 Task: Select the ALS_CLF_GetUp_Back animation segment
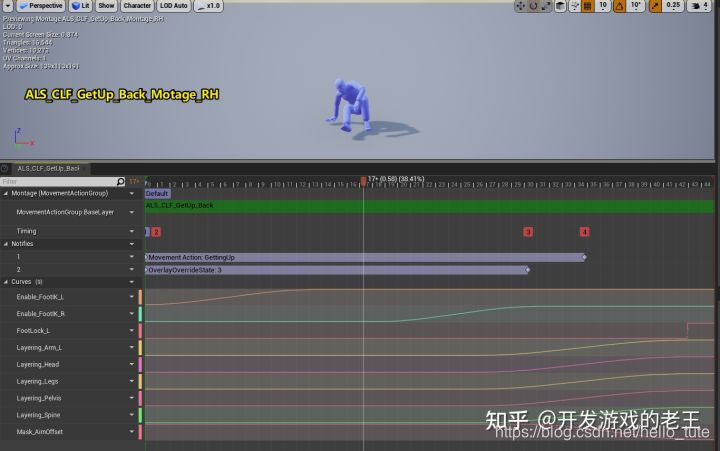[429, 206]
